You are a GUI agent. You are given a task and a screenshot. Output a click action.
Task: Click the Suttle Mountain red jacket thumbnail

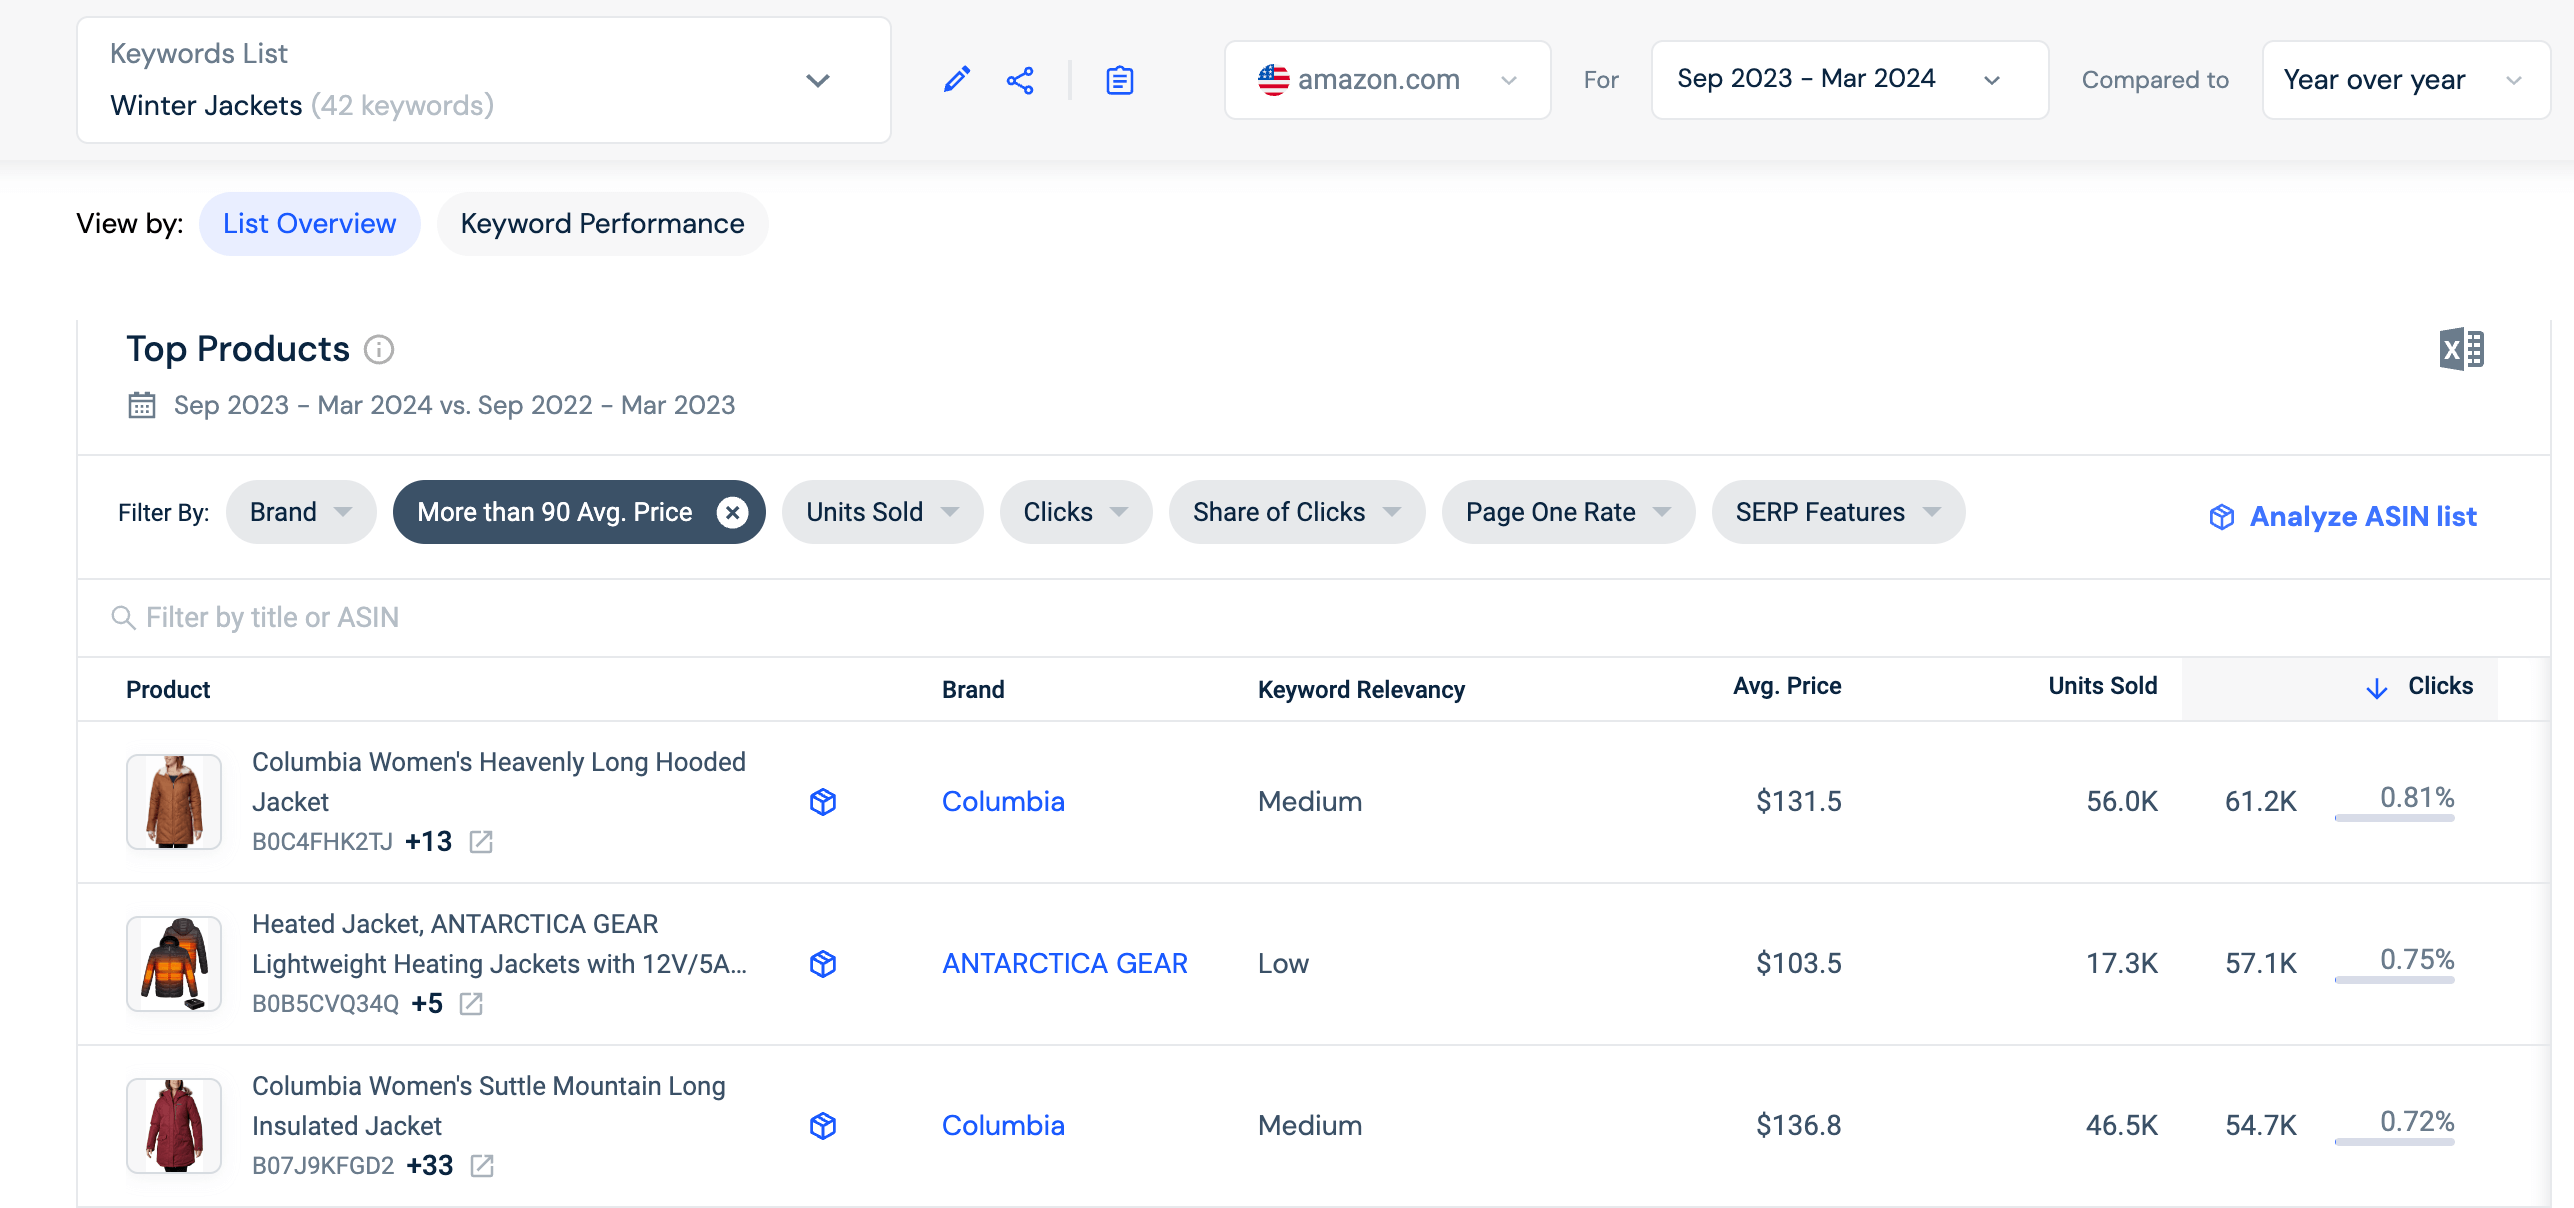(174, 1126)
